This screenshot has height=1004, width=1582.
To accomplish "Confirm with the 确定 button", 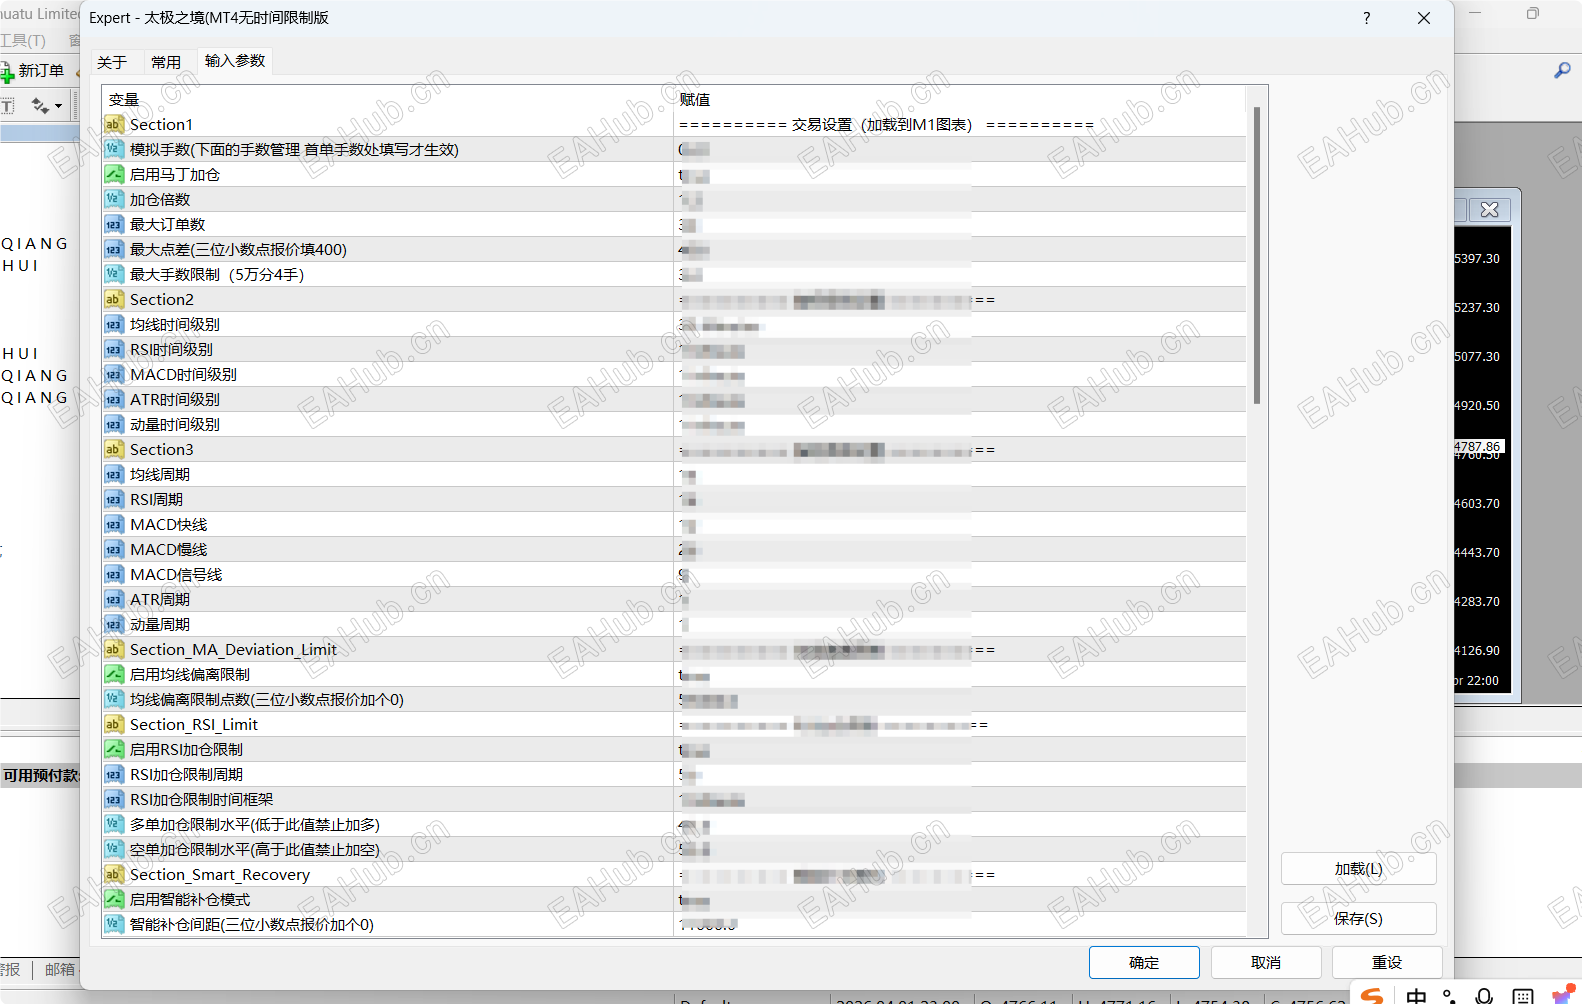I will 1144,962.
